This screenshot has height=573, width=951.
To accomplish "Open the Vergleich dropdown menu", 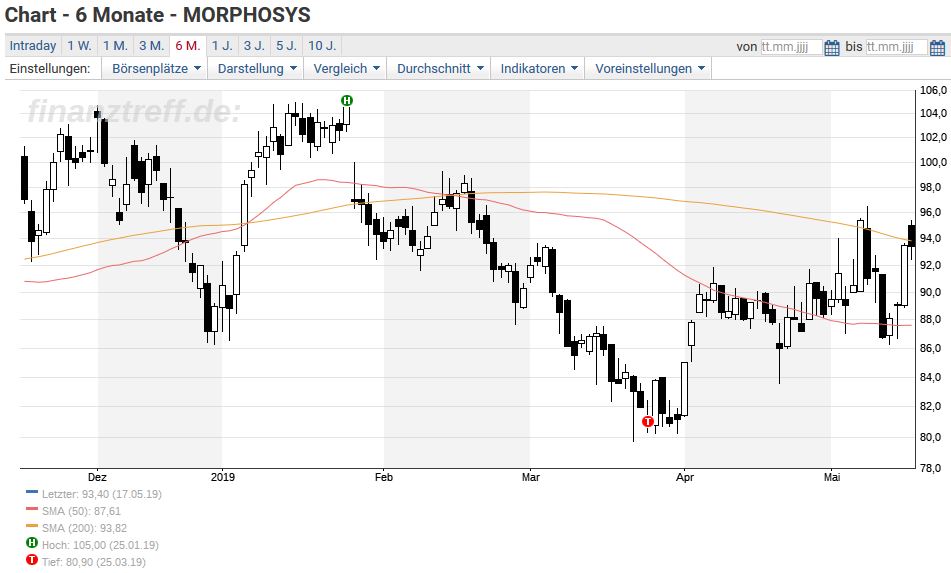I will [x=345, y=69].
